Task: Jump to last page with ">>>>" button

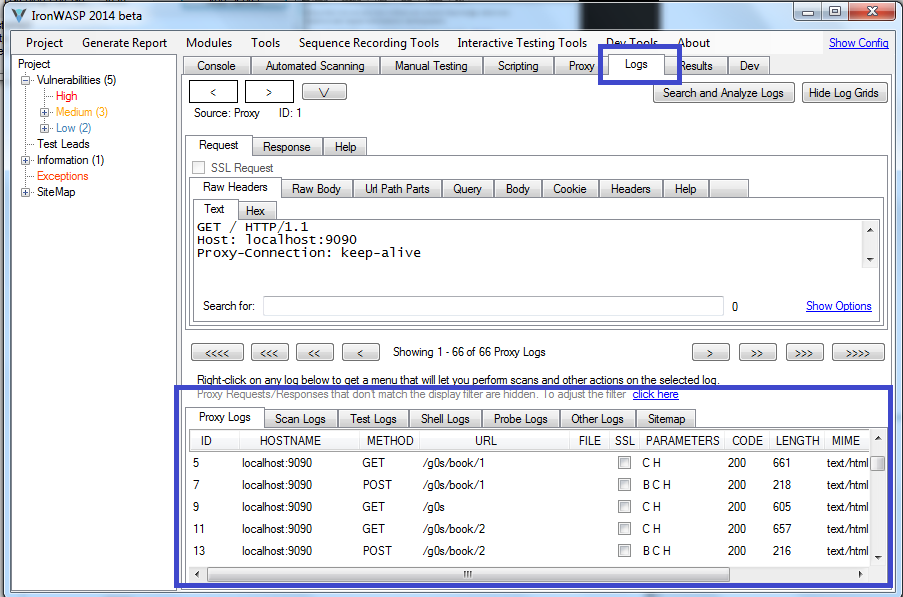Action: click(x=858, y=352)
